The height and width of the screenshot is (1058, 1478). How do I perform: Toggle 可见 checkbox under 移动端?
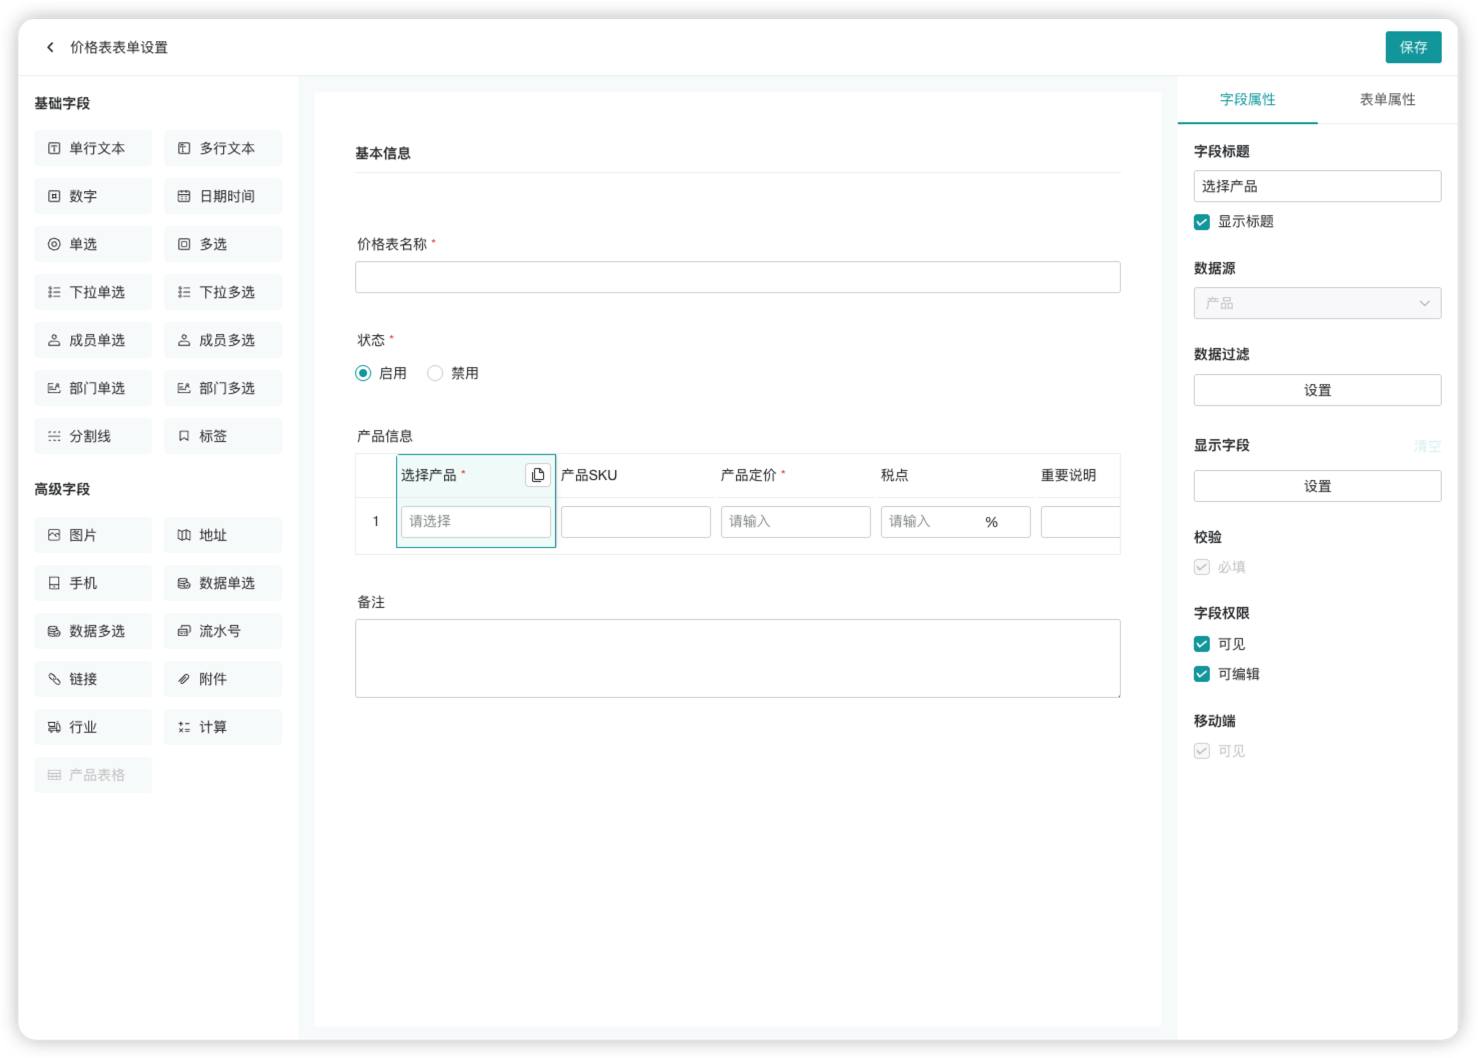[1202, 751]
